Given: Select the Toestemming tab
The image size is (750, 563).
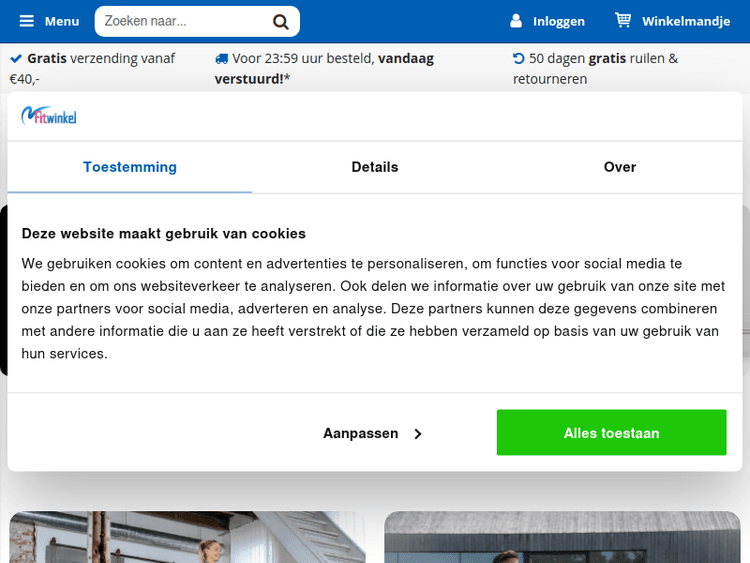Looking at the screenshot, I should pos(130,167).
